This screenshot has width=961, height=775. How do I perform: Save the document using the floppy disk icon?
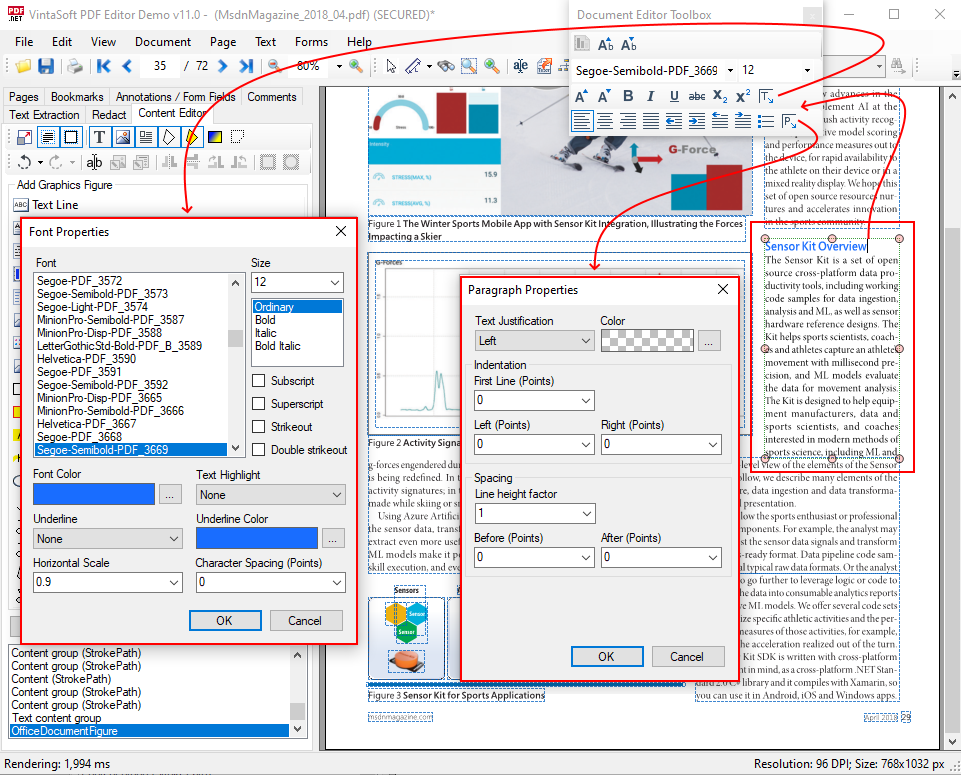click(47, 66)
